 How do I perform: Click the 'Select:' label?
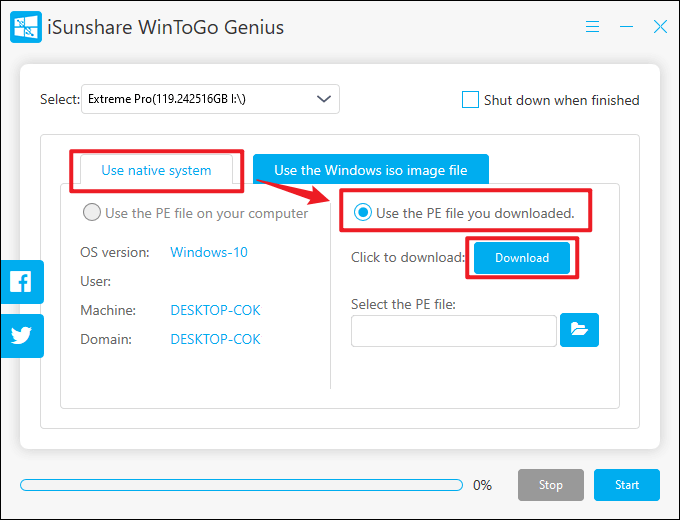click(60, 99)
